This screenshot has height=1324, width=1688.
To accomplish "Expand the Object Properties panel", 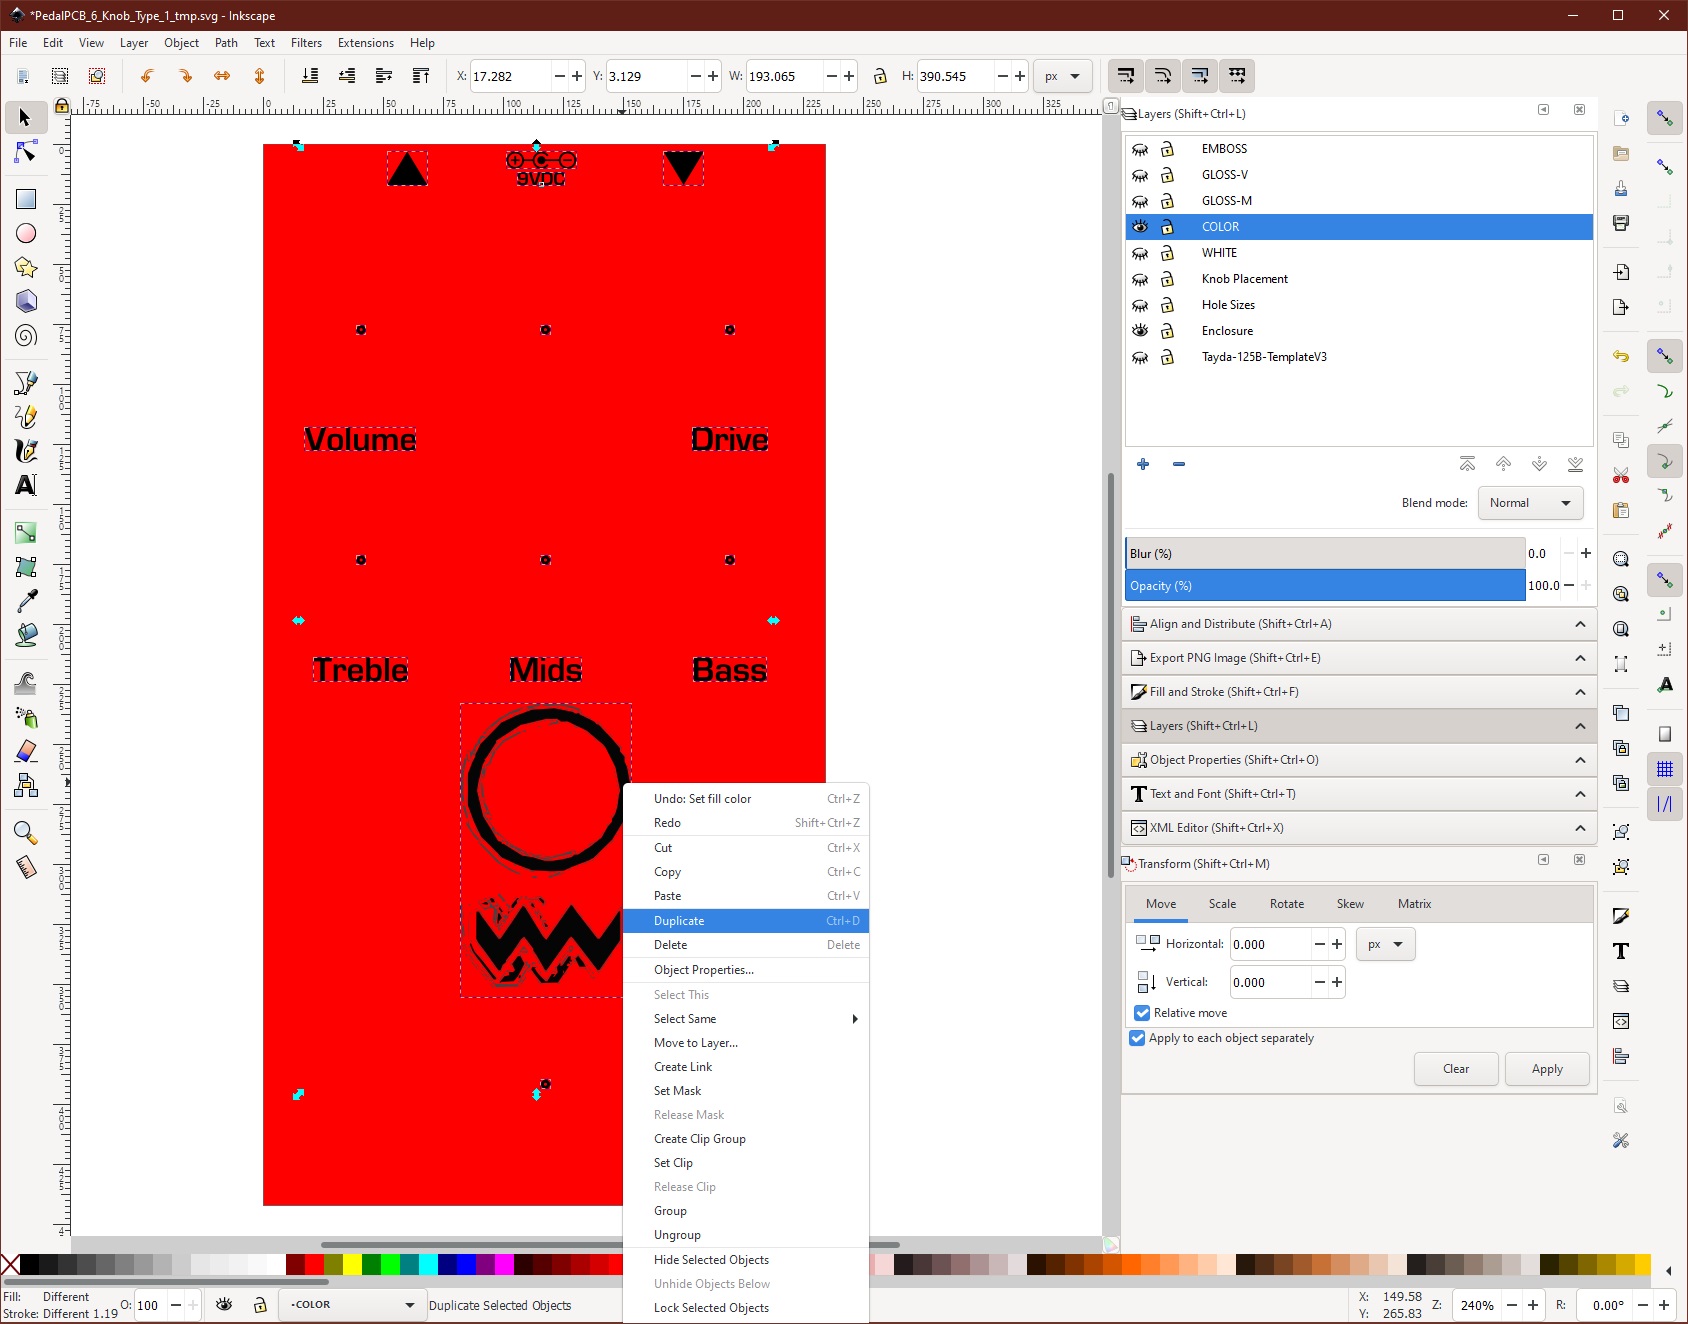I will click(x=1359, y=760).
